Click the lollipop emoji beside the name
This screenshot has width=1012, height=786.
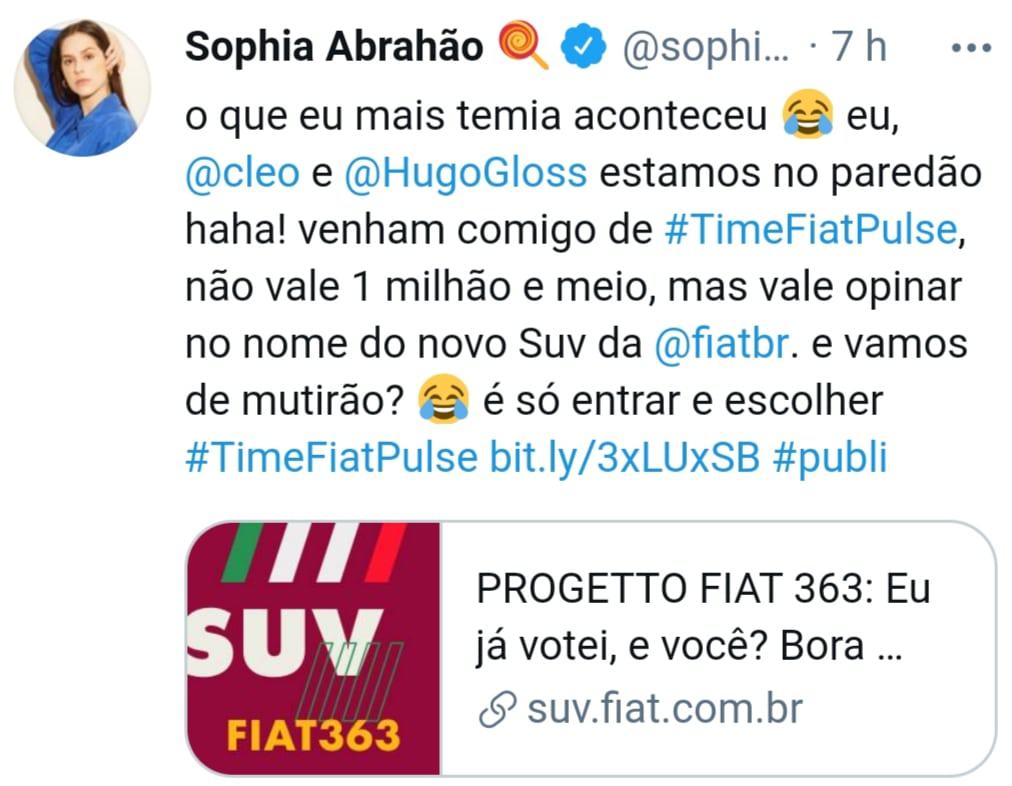[x=523, y=45]
